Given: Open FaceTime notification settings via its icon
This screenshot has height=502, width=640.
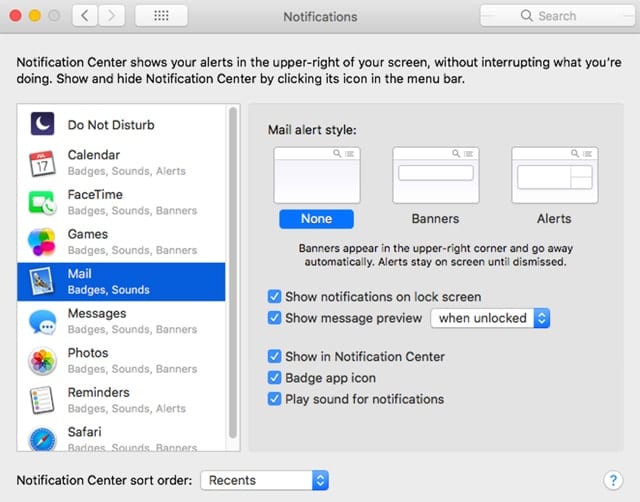Looking at the screenshot, I should [42, 202].
